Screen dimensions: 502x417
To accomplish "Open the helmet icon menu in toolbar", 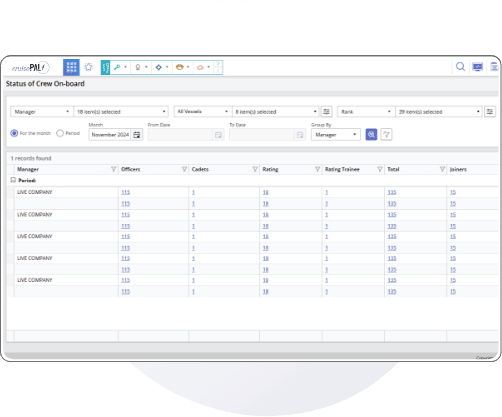I will 182,67.
